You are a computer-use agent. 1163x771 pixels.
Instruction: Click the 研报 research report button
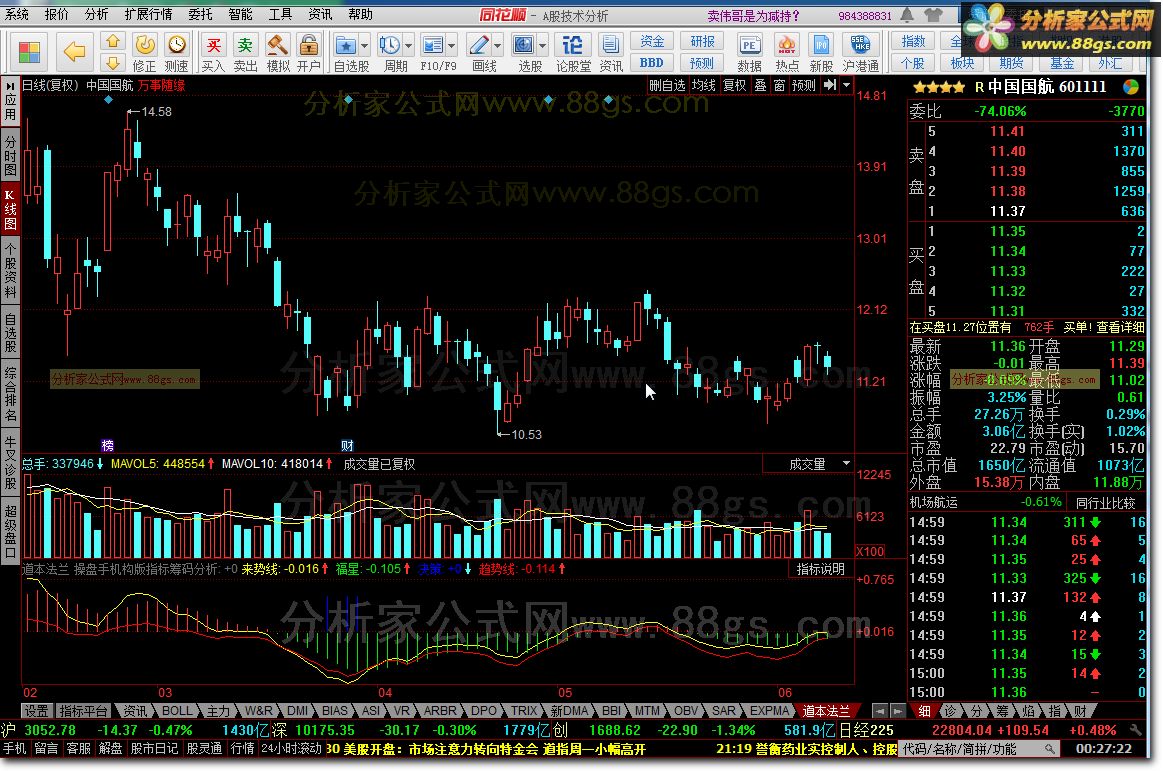click(x=702, y=42)
